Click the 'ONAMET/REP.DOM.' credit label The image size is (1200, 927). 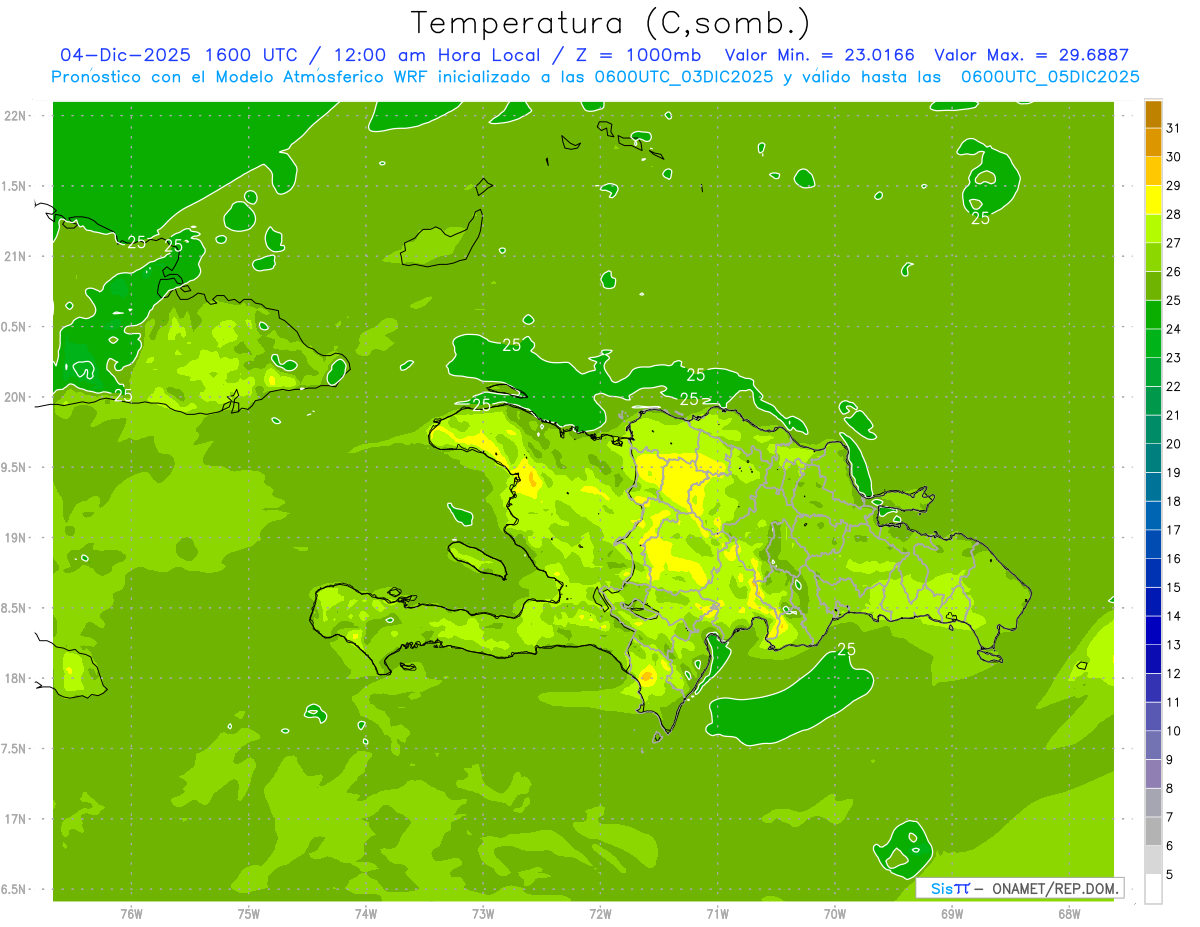tap(1056, 888)
